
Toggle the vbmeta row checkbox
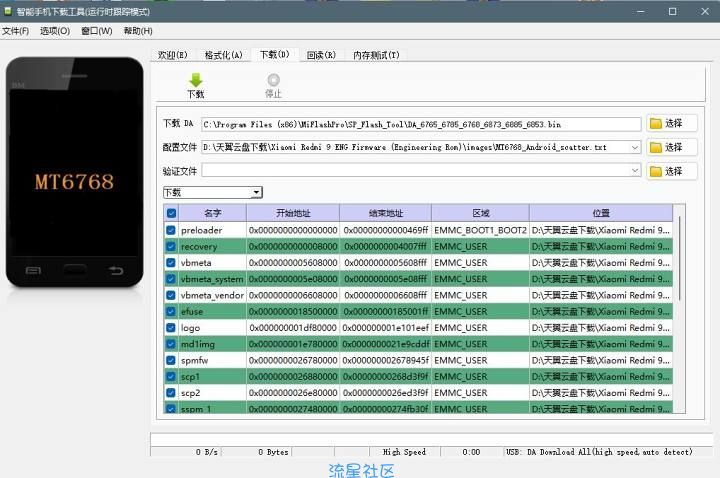click(x=171, y=263)
